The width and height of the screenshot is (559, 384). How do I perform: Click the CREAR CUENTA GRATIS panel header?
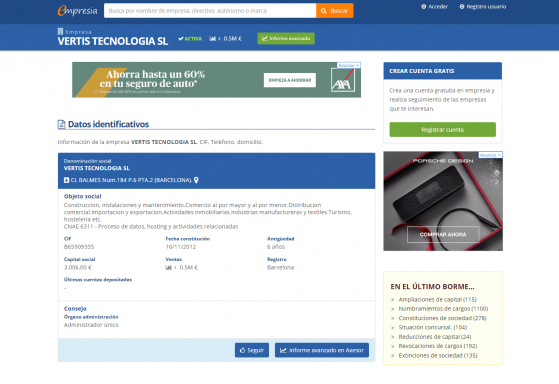point(442,71)
